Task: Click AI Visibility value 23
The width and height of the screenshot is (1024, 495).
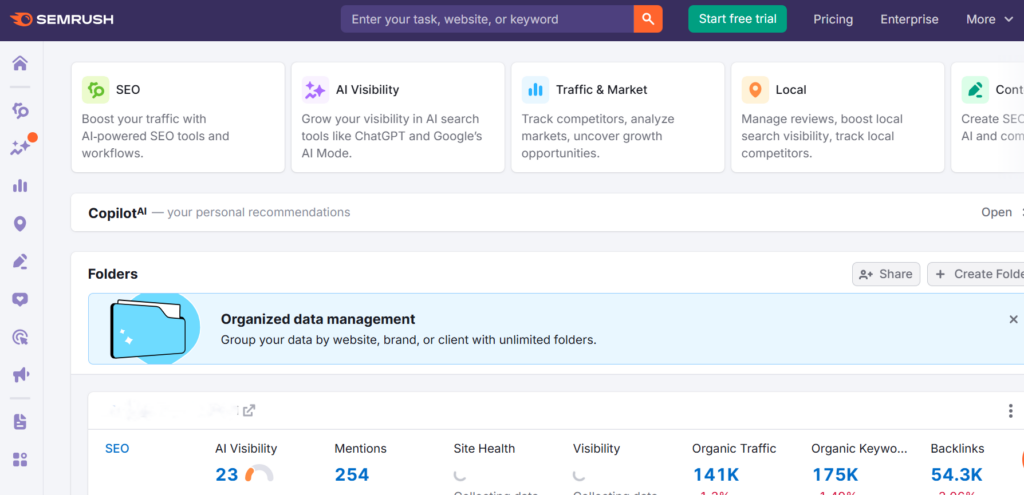Action: click(x=227, y=474)
